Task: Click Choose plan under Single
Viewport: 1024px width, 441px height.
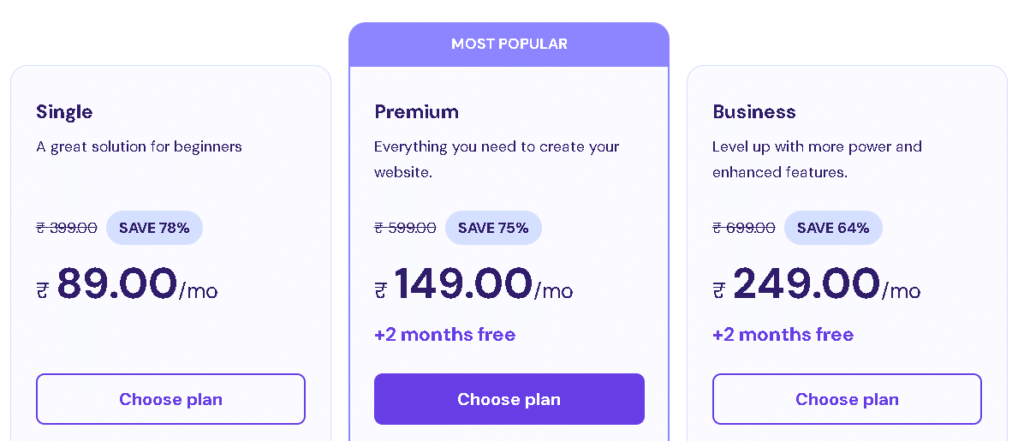Action: [170, 399]
